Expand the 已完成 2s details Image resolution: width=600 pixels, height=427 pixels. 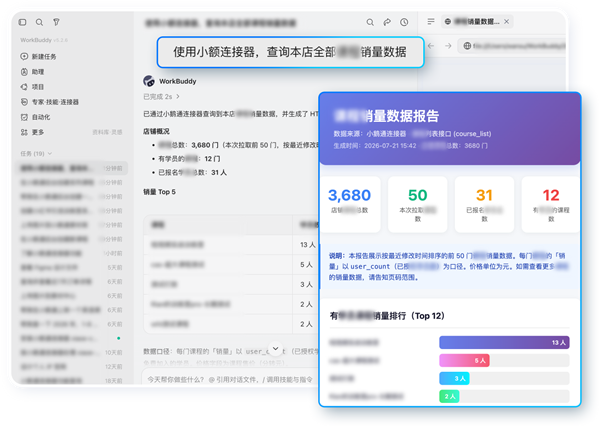click(x=161, y=97)
